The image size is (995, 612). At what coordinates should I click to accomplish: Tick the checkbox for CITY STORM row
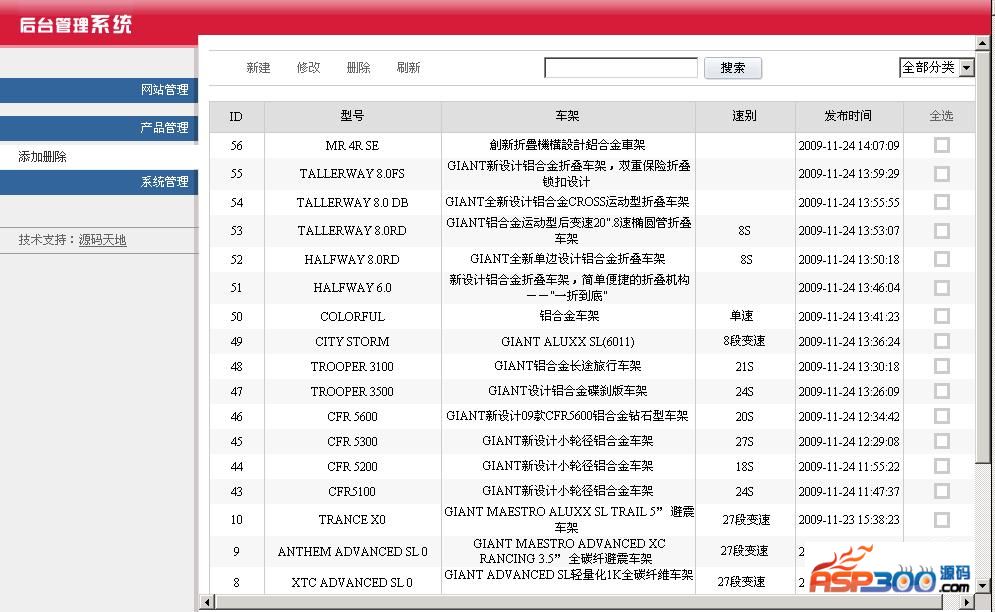(x=942, y=342)
